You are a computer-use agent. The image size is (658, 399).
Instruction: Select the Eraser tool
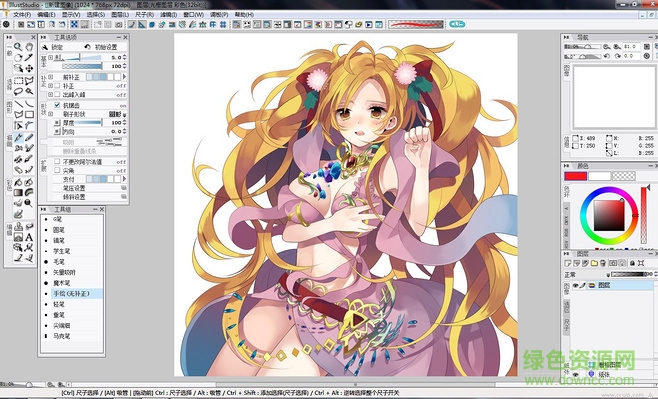18,170
